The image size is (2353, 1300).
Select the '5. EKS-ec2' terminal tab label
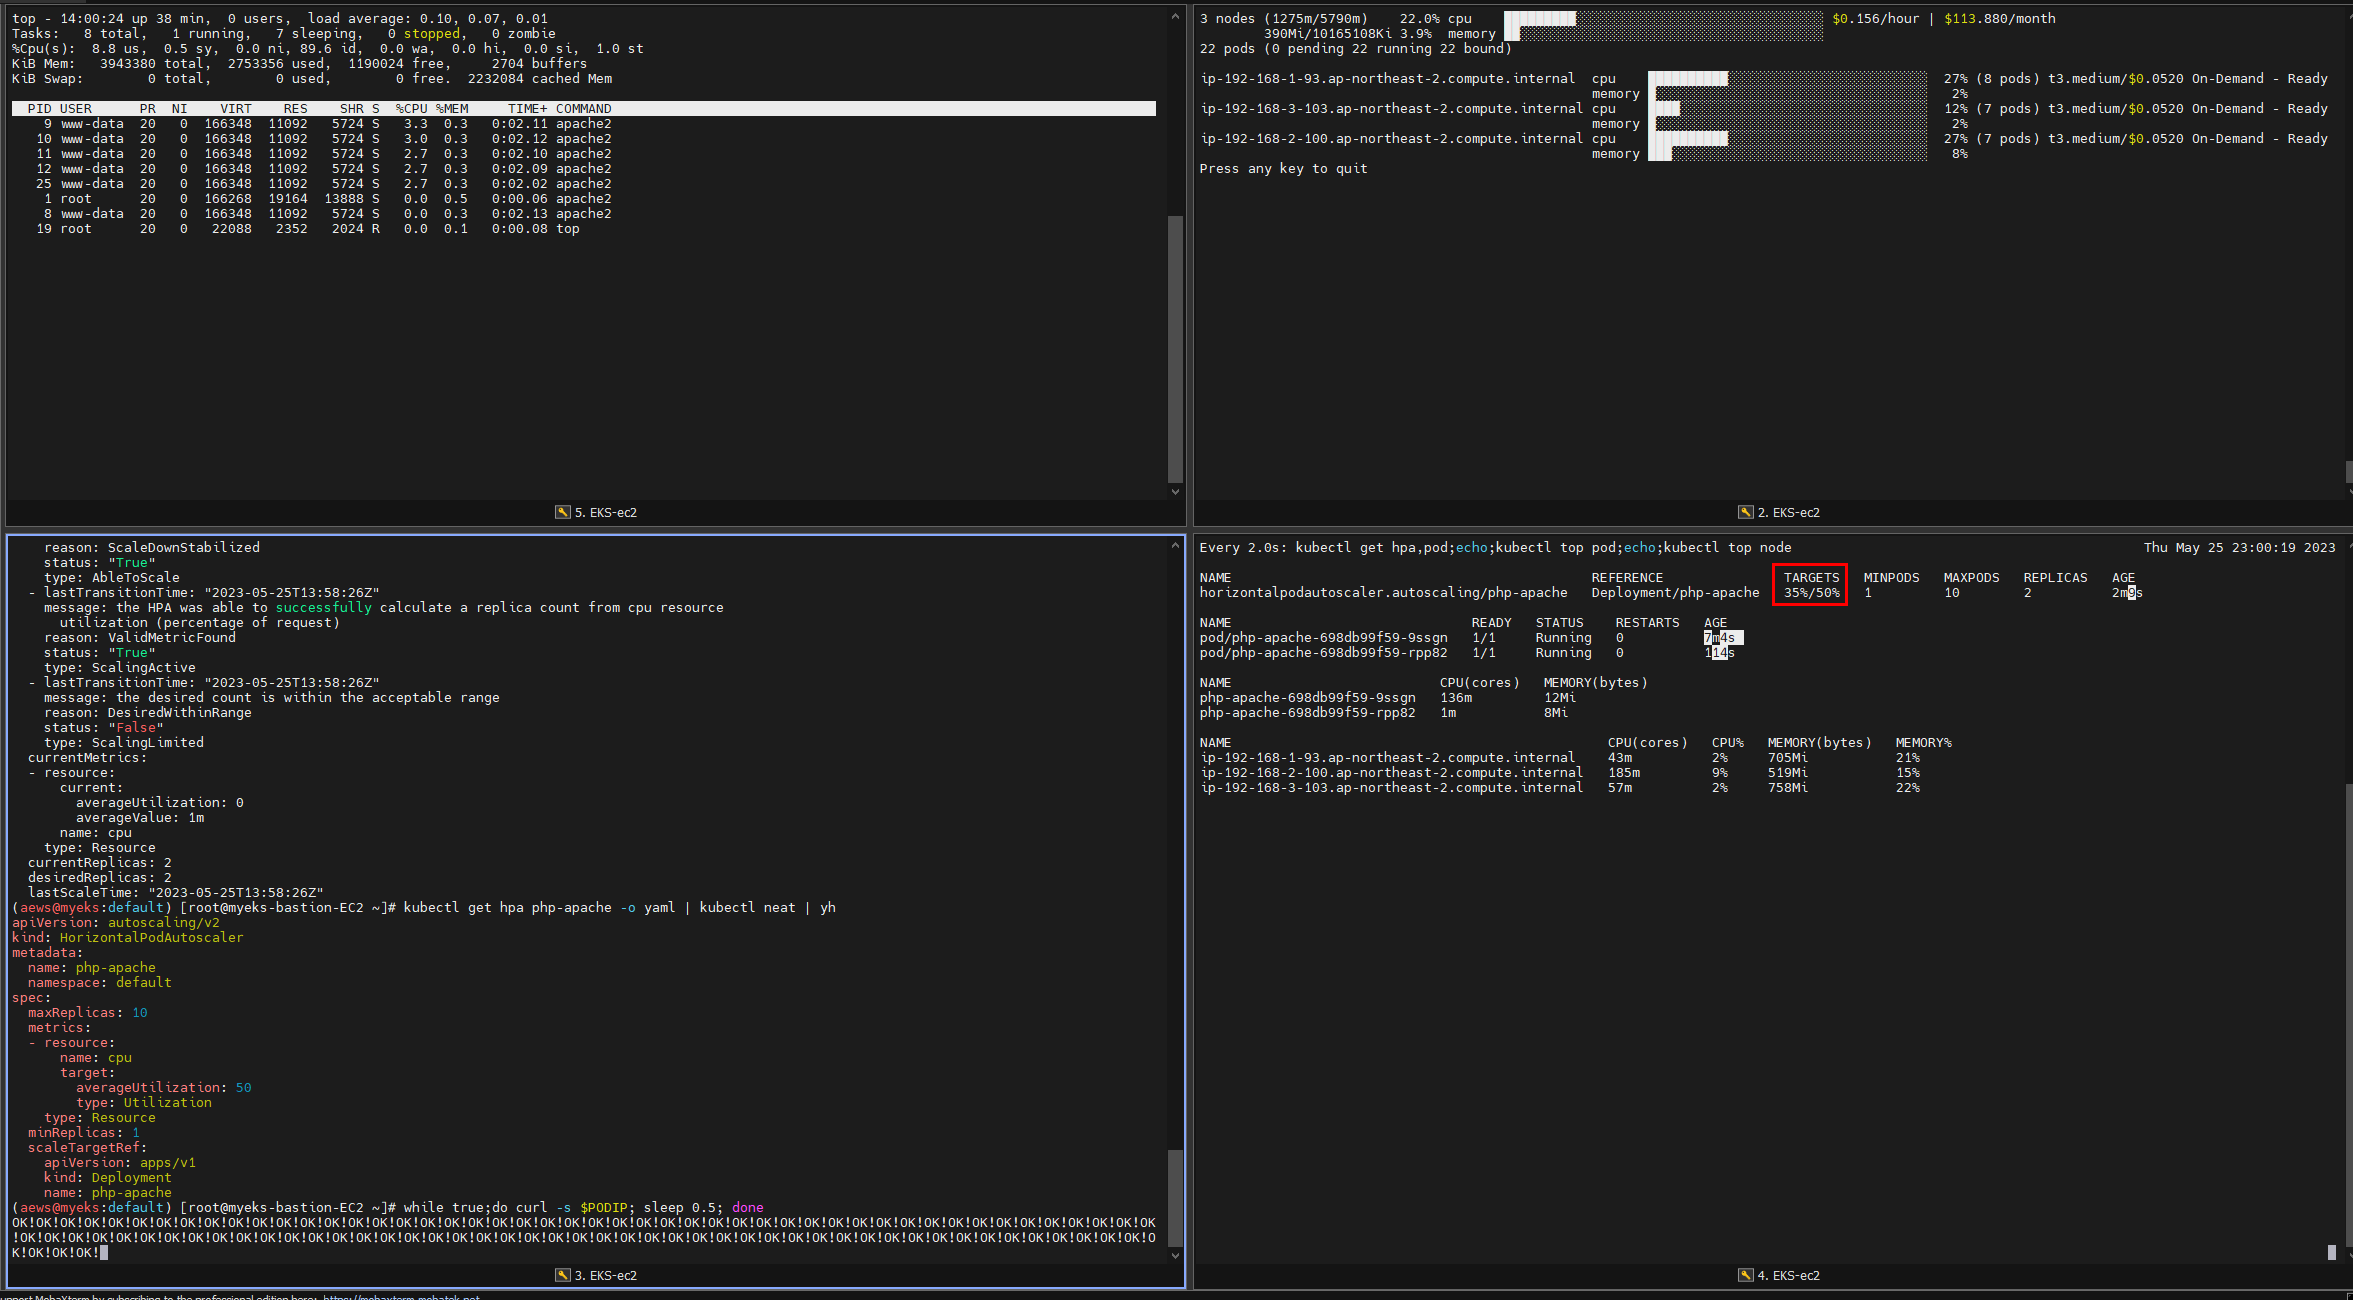tap(606, 512)
